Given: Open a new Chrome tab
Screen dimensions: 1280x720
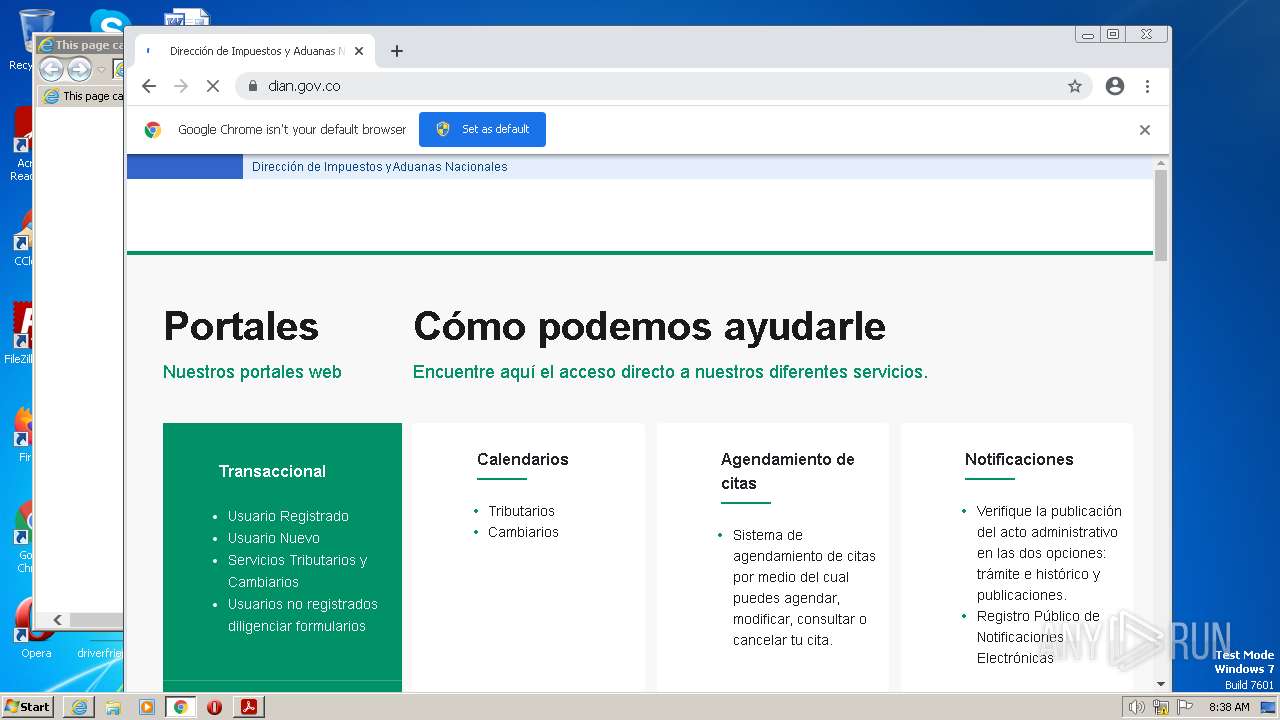Looking at the screenshot, I should click(397, 51).
